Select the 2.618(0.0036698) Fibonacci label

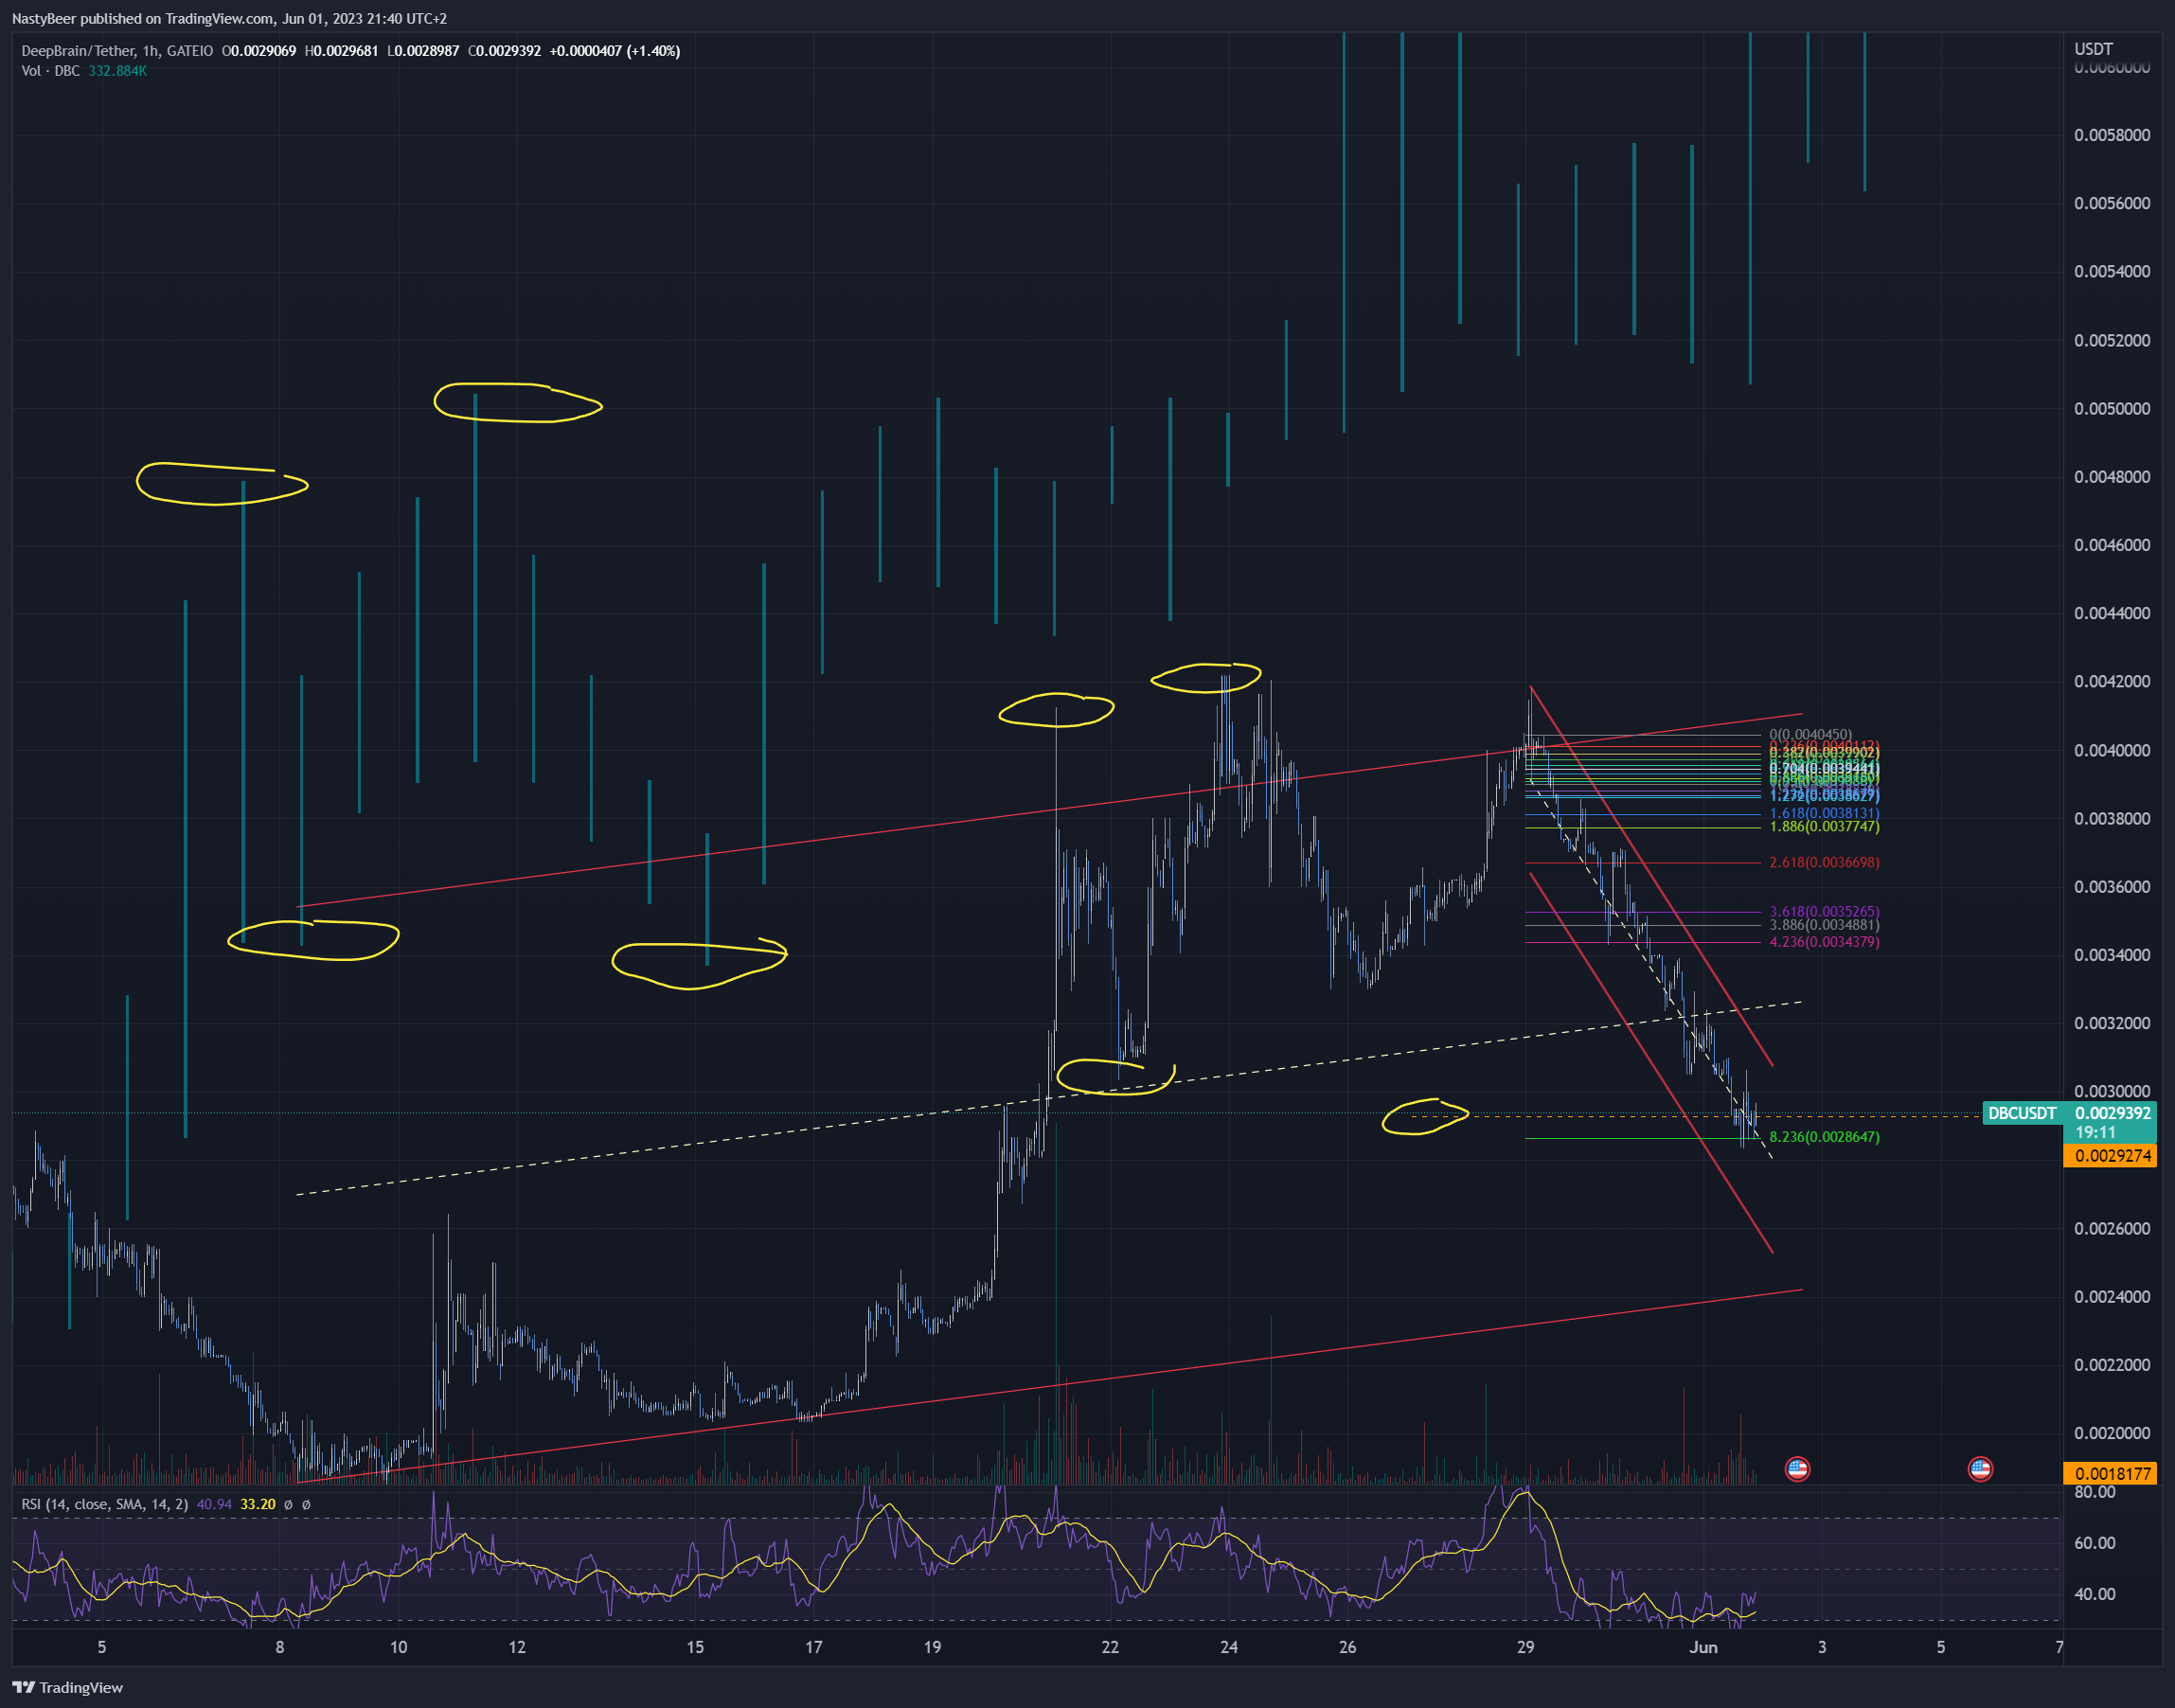(x=1824, y=862)
